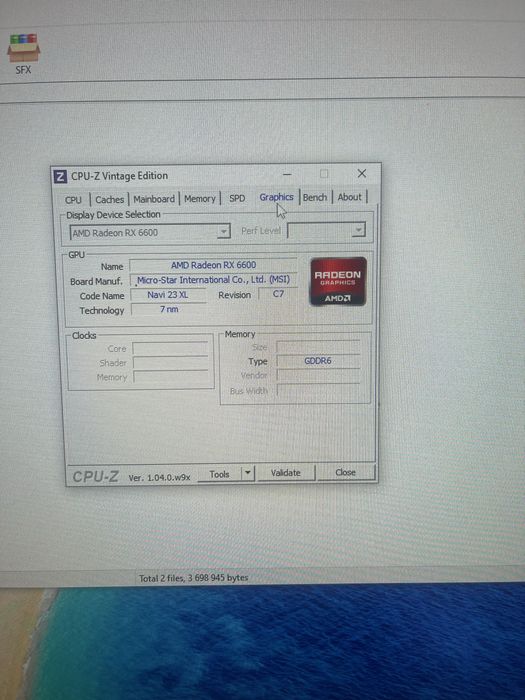Image resolution: width=525 pixels, height=700 pixels.
Task: Switch to the Caches tab
Action: pos(109,200)
